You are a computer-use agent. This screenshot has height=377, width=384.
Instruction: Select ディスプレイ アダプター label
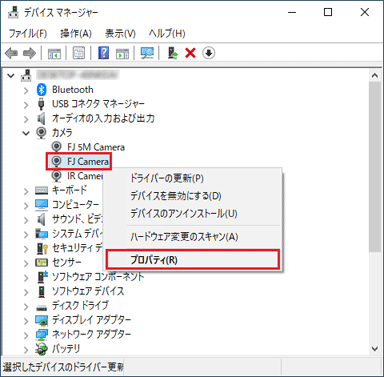91,320
